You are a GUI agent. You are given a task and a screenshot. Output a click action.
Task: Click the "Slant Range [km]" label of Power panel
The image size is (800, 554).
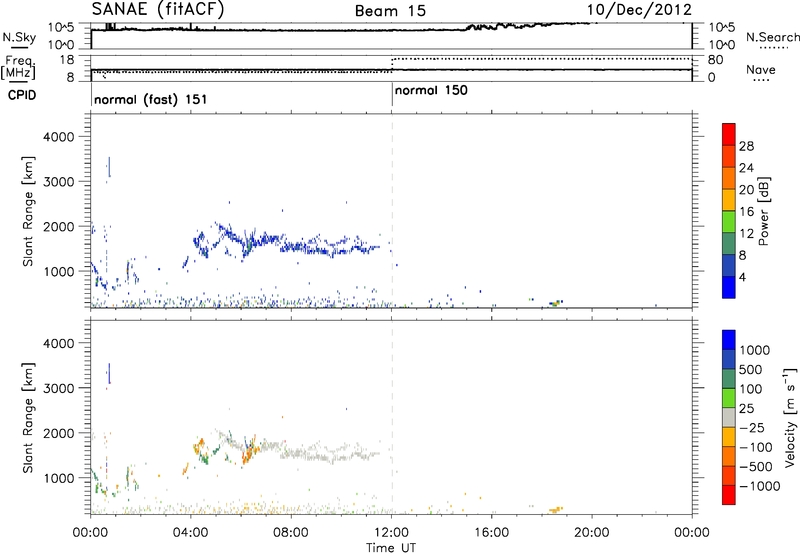click(x=28, y=211)
